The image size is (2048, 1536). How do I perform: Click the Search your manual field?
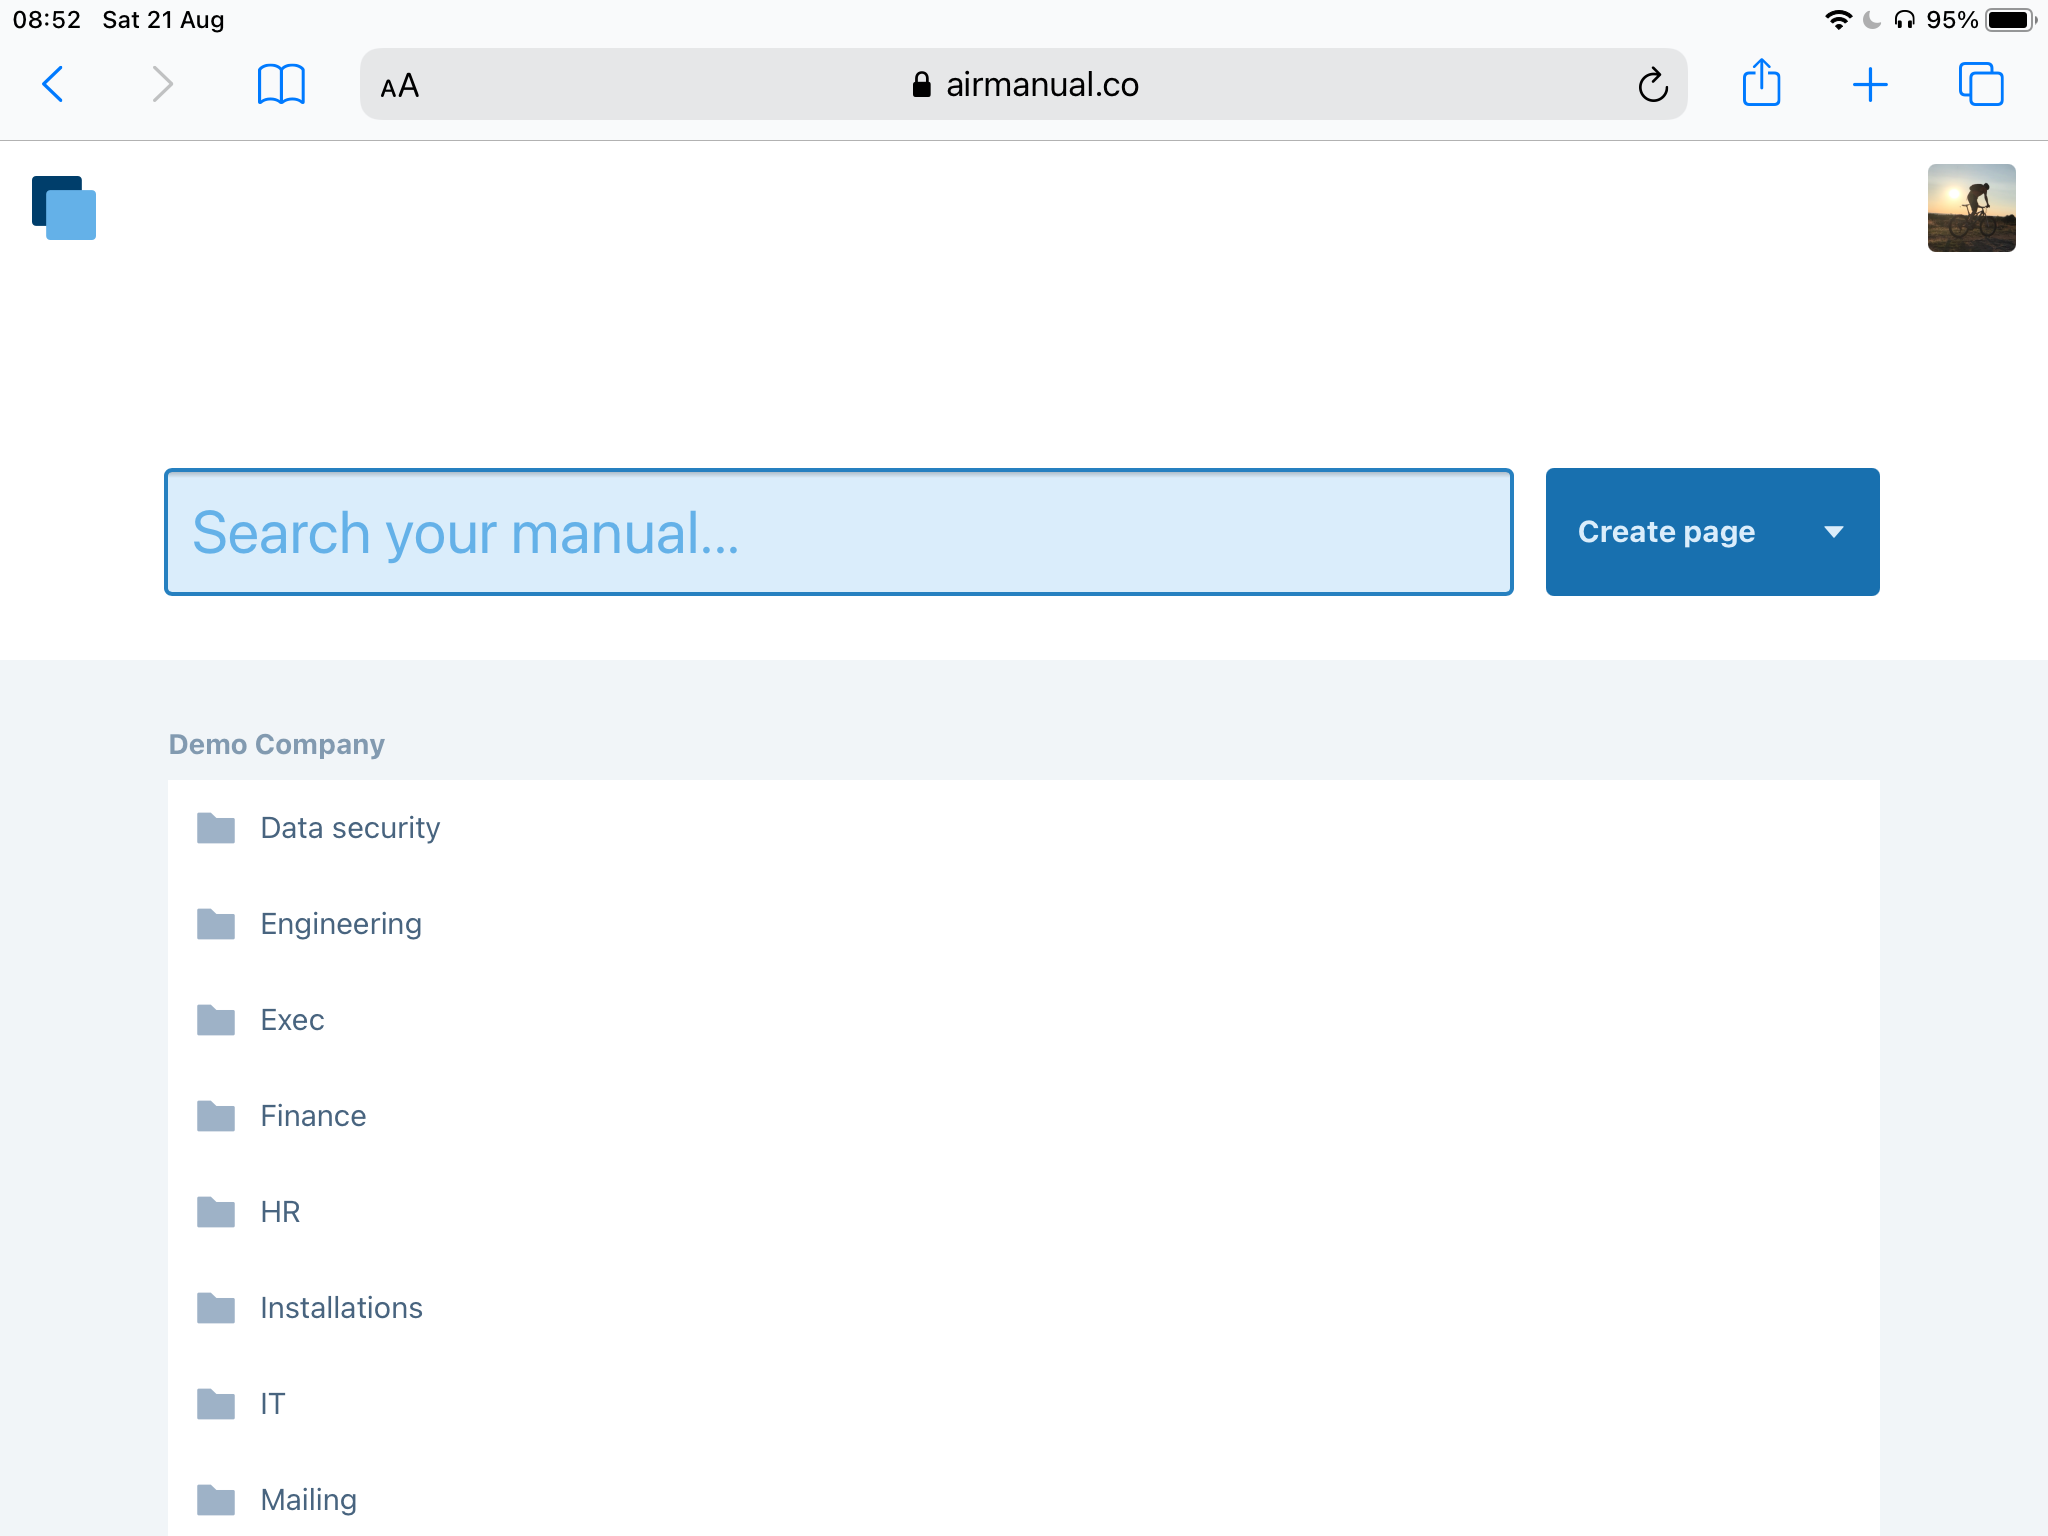(x=838, y=532)
